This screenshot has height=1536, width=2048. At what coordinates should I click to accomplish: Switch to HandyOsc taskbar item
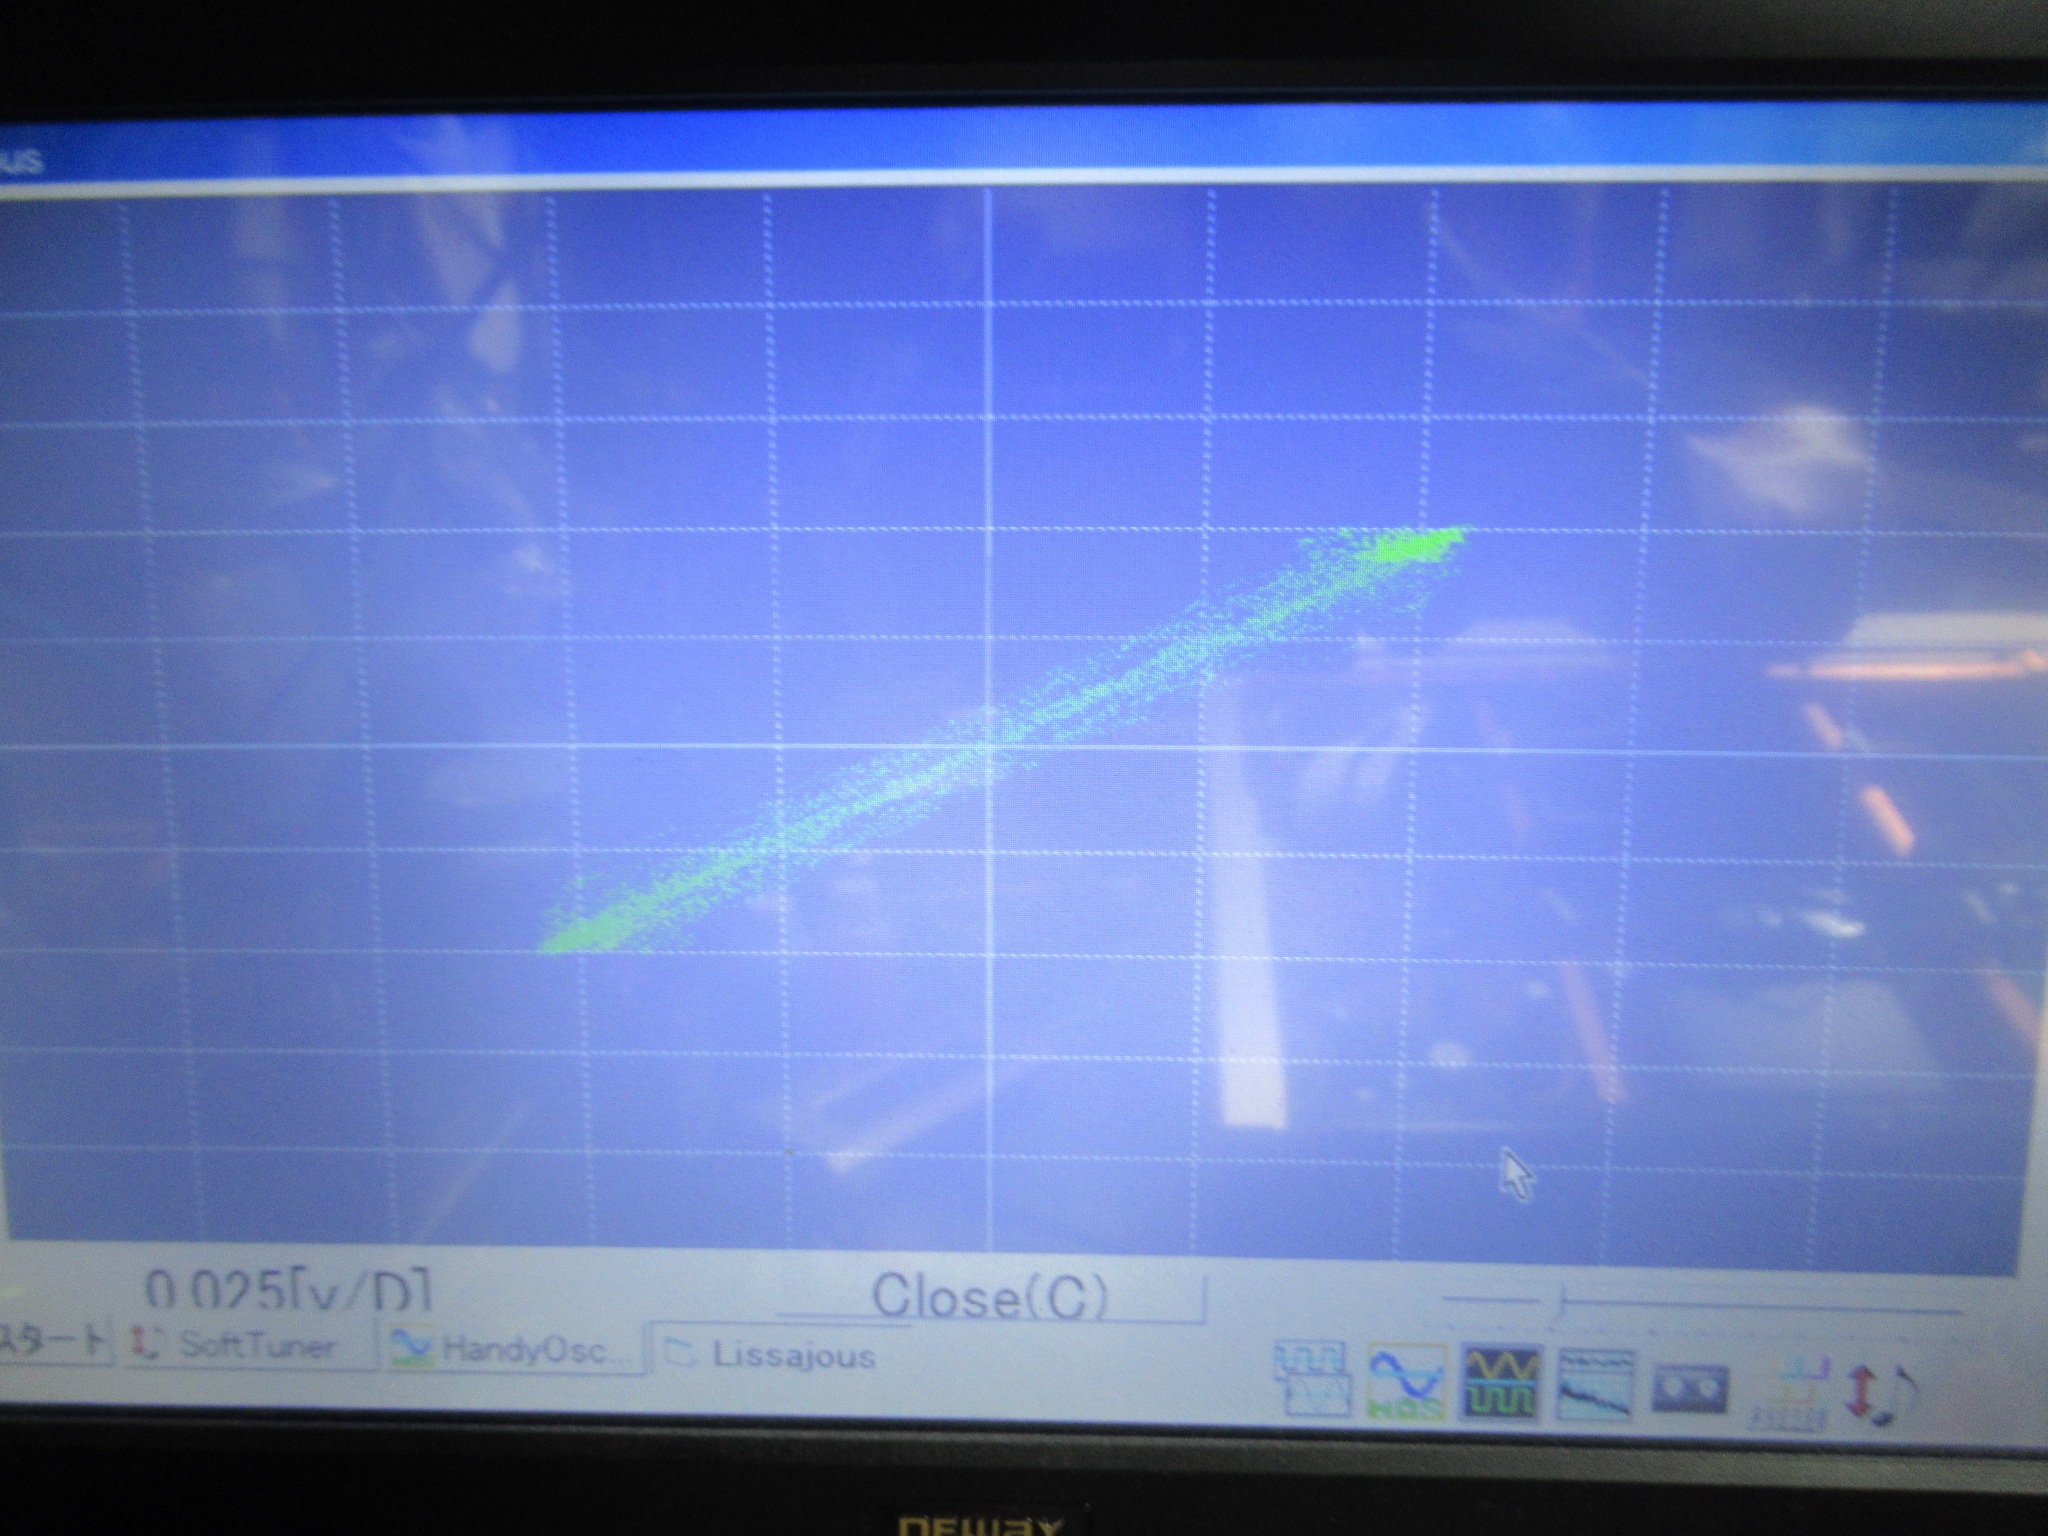click(514, 1350)
